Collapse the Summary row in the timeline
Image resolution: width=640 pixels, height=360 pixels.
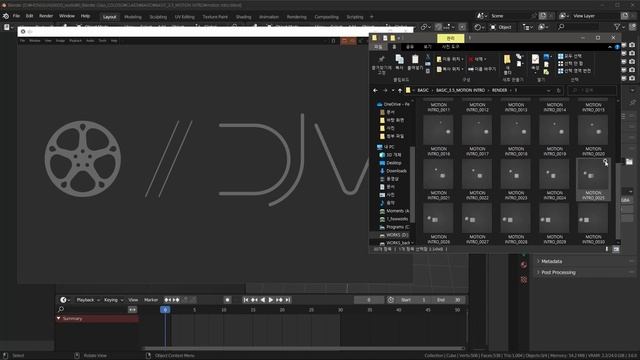59,318
